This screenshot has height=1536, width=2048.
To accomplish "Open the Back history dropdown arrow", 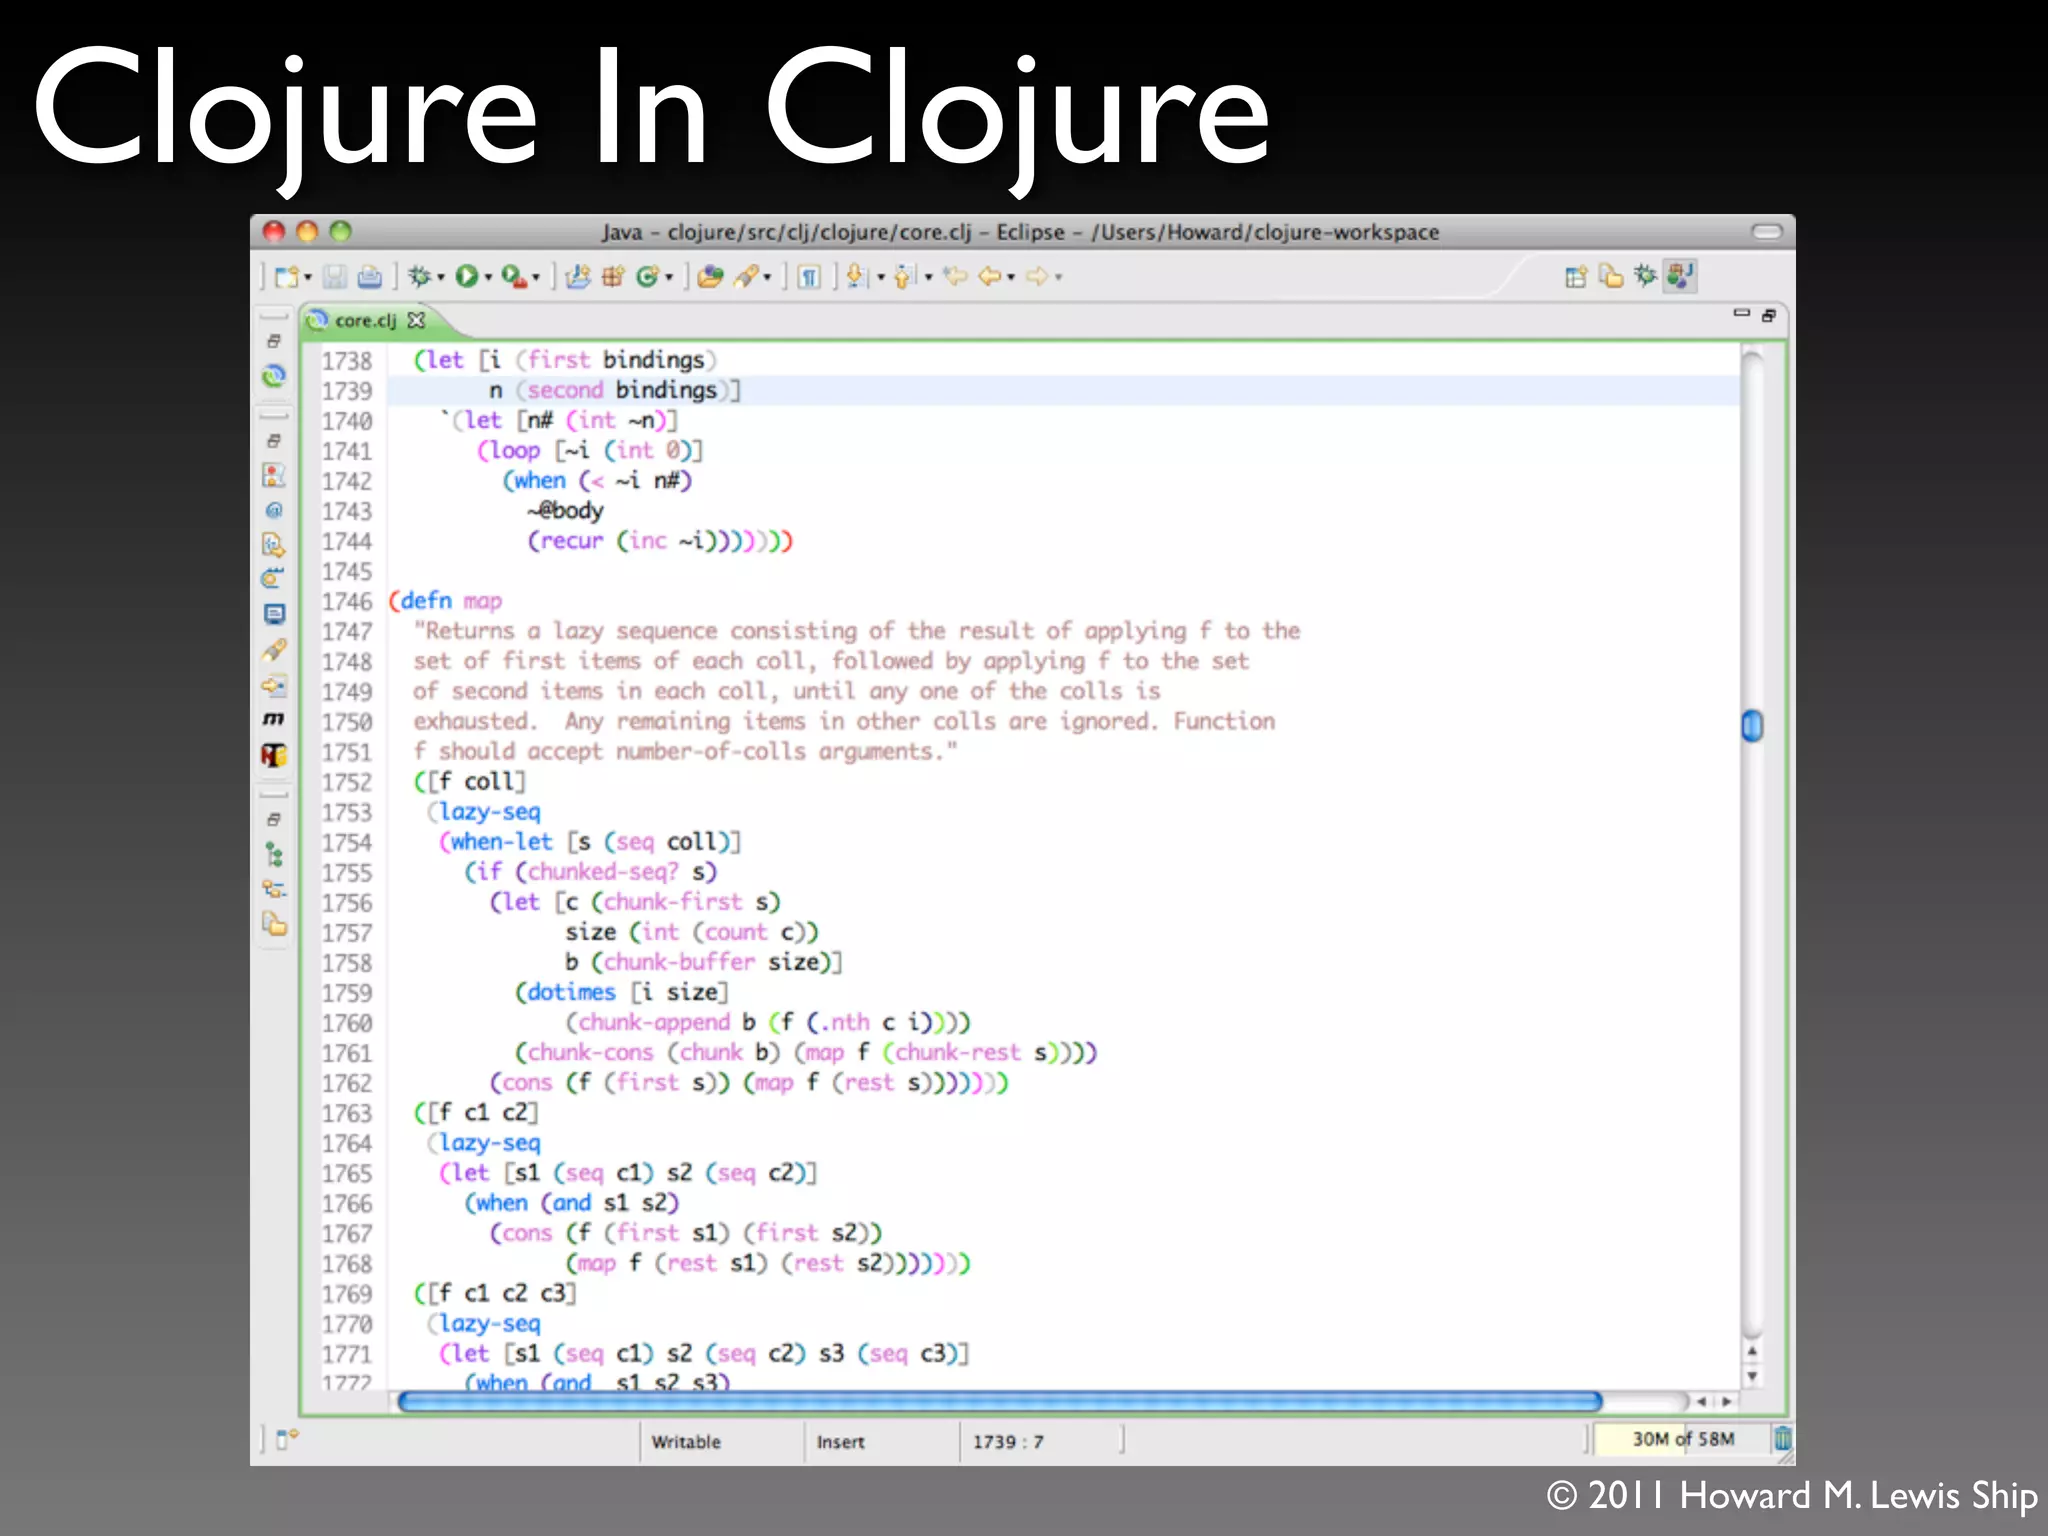I will pos(1011,278).
